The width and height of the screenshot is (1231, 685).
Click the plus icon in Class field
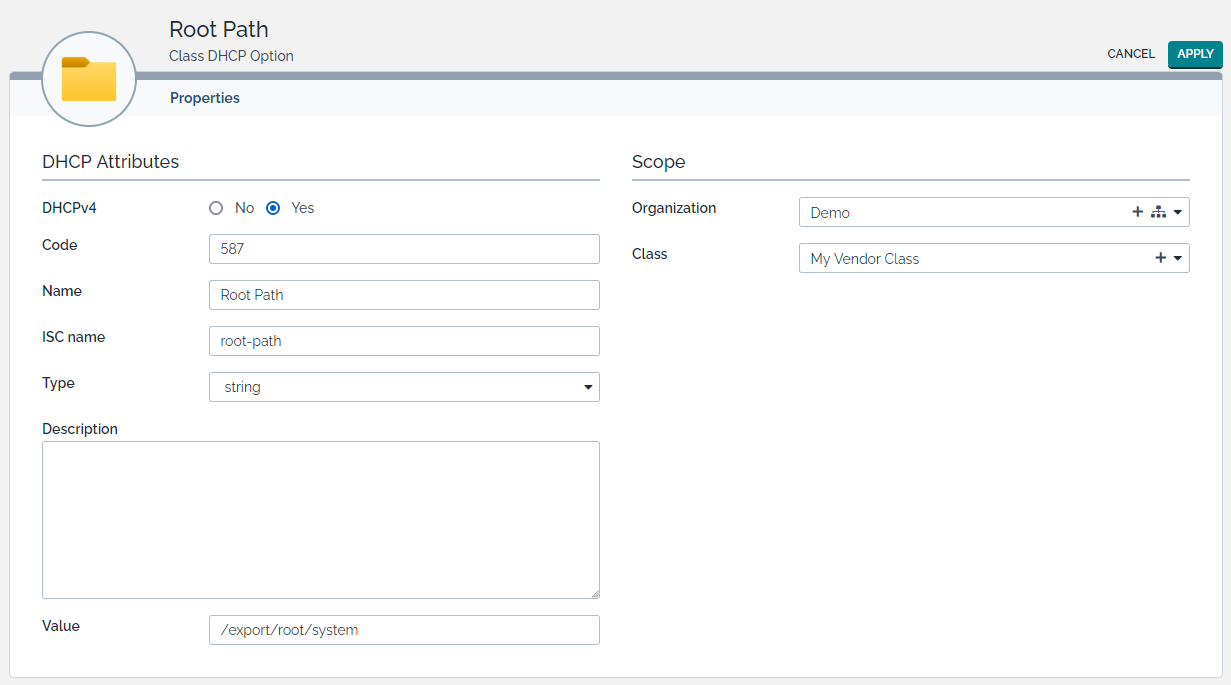coord(1160,258)
